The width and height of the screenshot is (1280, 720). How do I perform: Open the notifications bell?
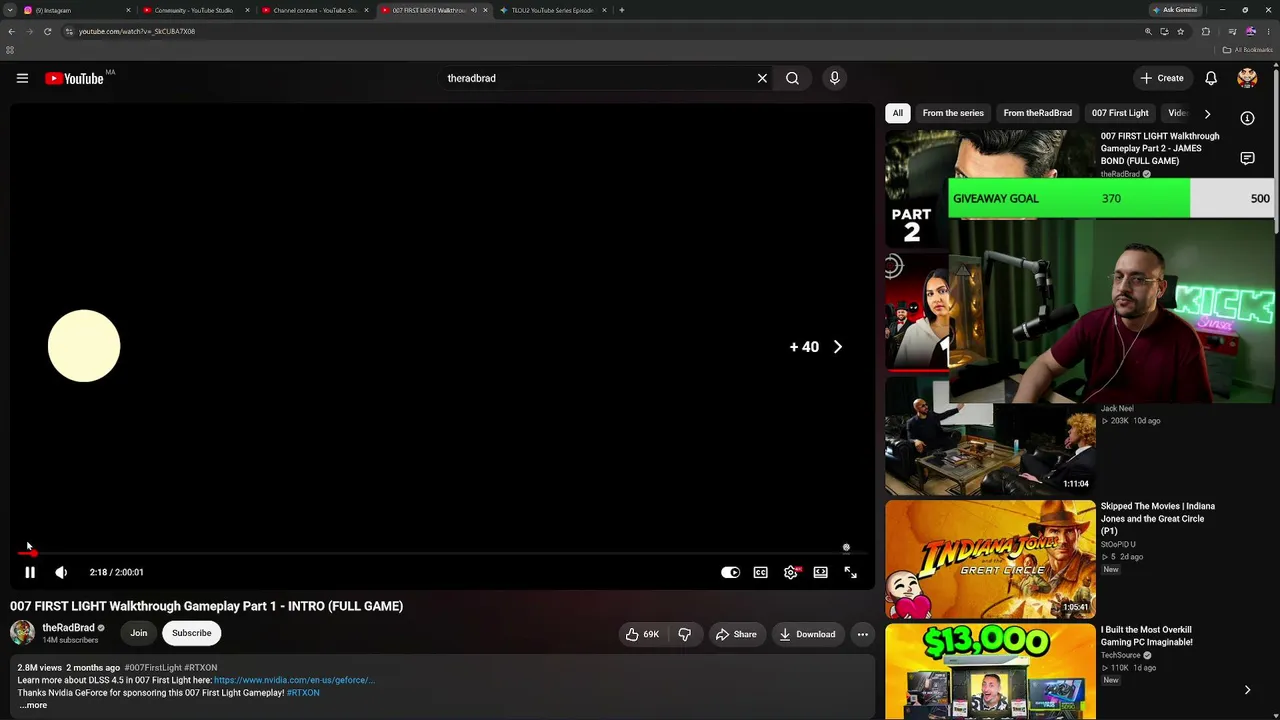click(1211, 78)
